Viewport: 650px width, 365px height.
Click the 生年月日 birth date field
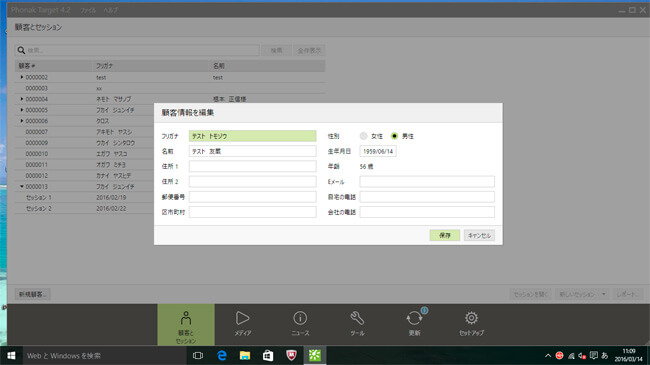[378, 151]
